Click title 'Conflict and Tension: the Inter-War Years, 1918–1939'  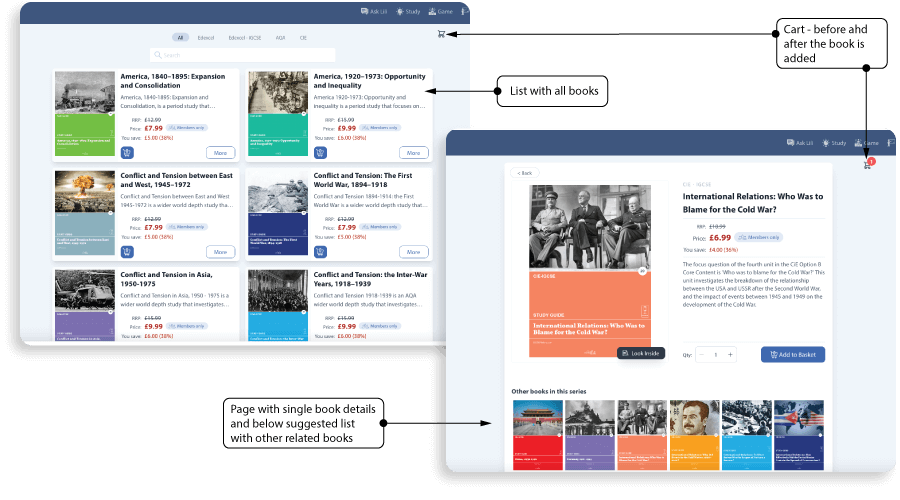[x=370, y=280]
